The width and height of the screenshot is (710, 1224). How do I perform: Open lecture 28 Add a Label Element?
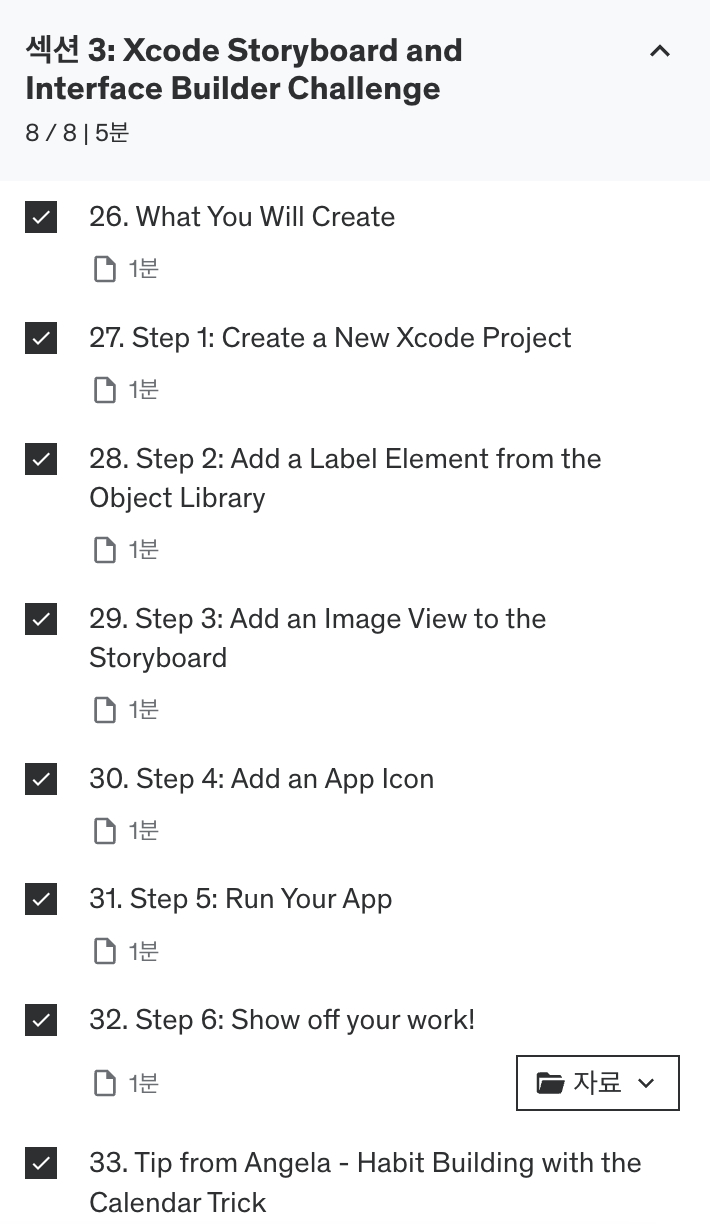344,477
